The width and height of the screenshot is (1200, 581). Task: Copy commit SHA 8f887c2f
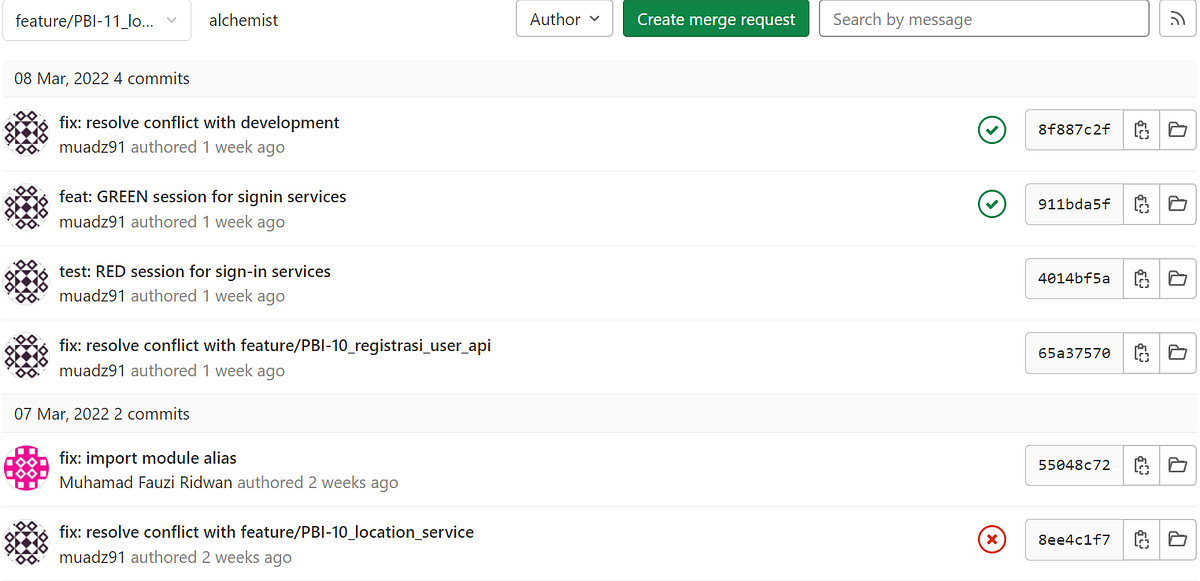coord(1141,130)
